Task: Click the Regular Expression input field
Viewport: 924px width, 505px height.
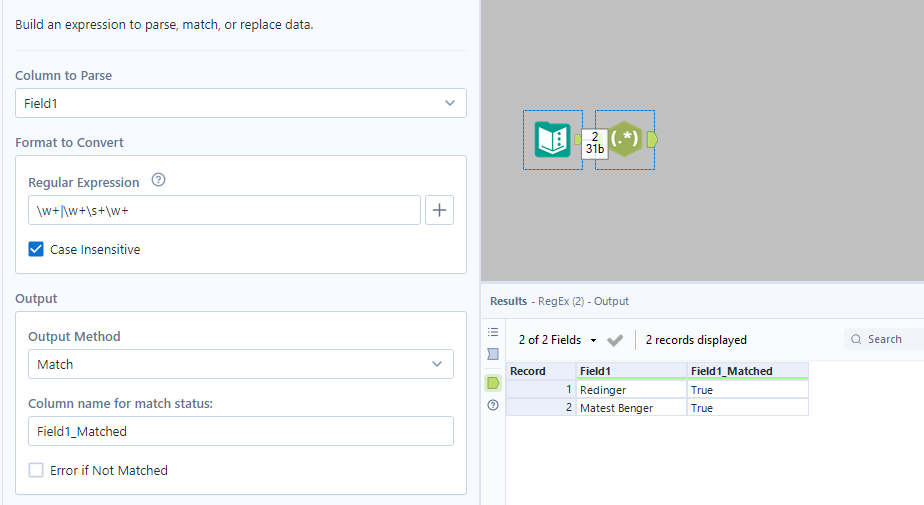Action: [x=224, y=210]
